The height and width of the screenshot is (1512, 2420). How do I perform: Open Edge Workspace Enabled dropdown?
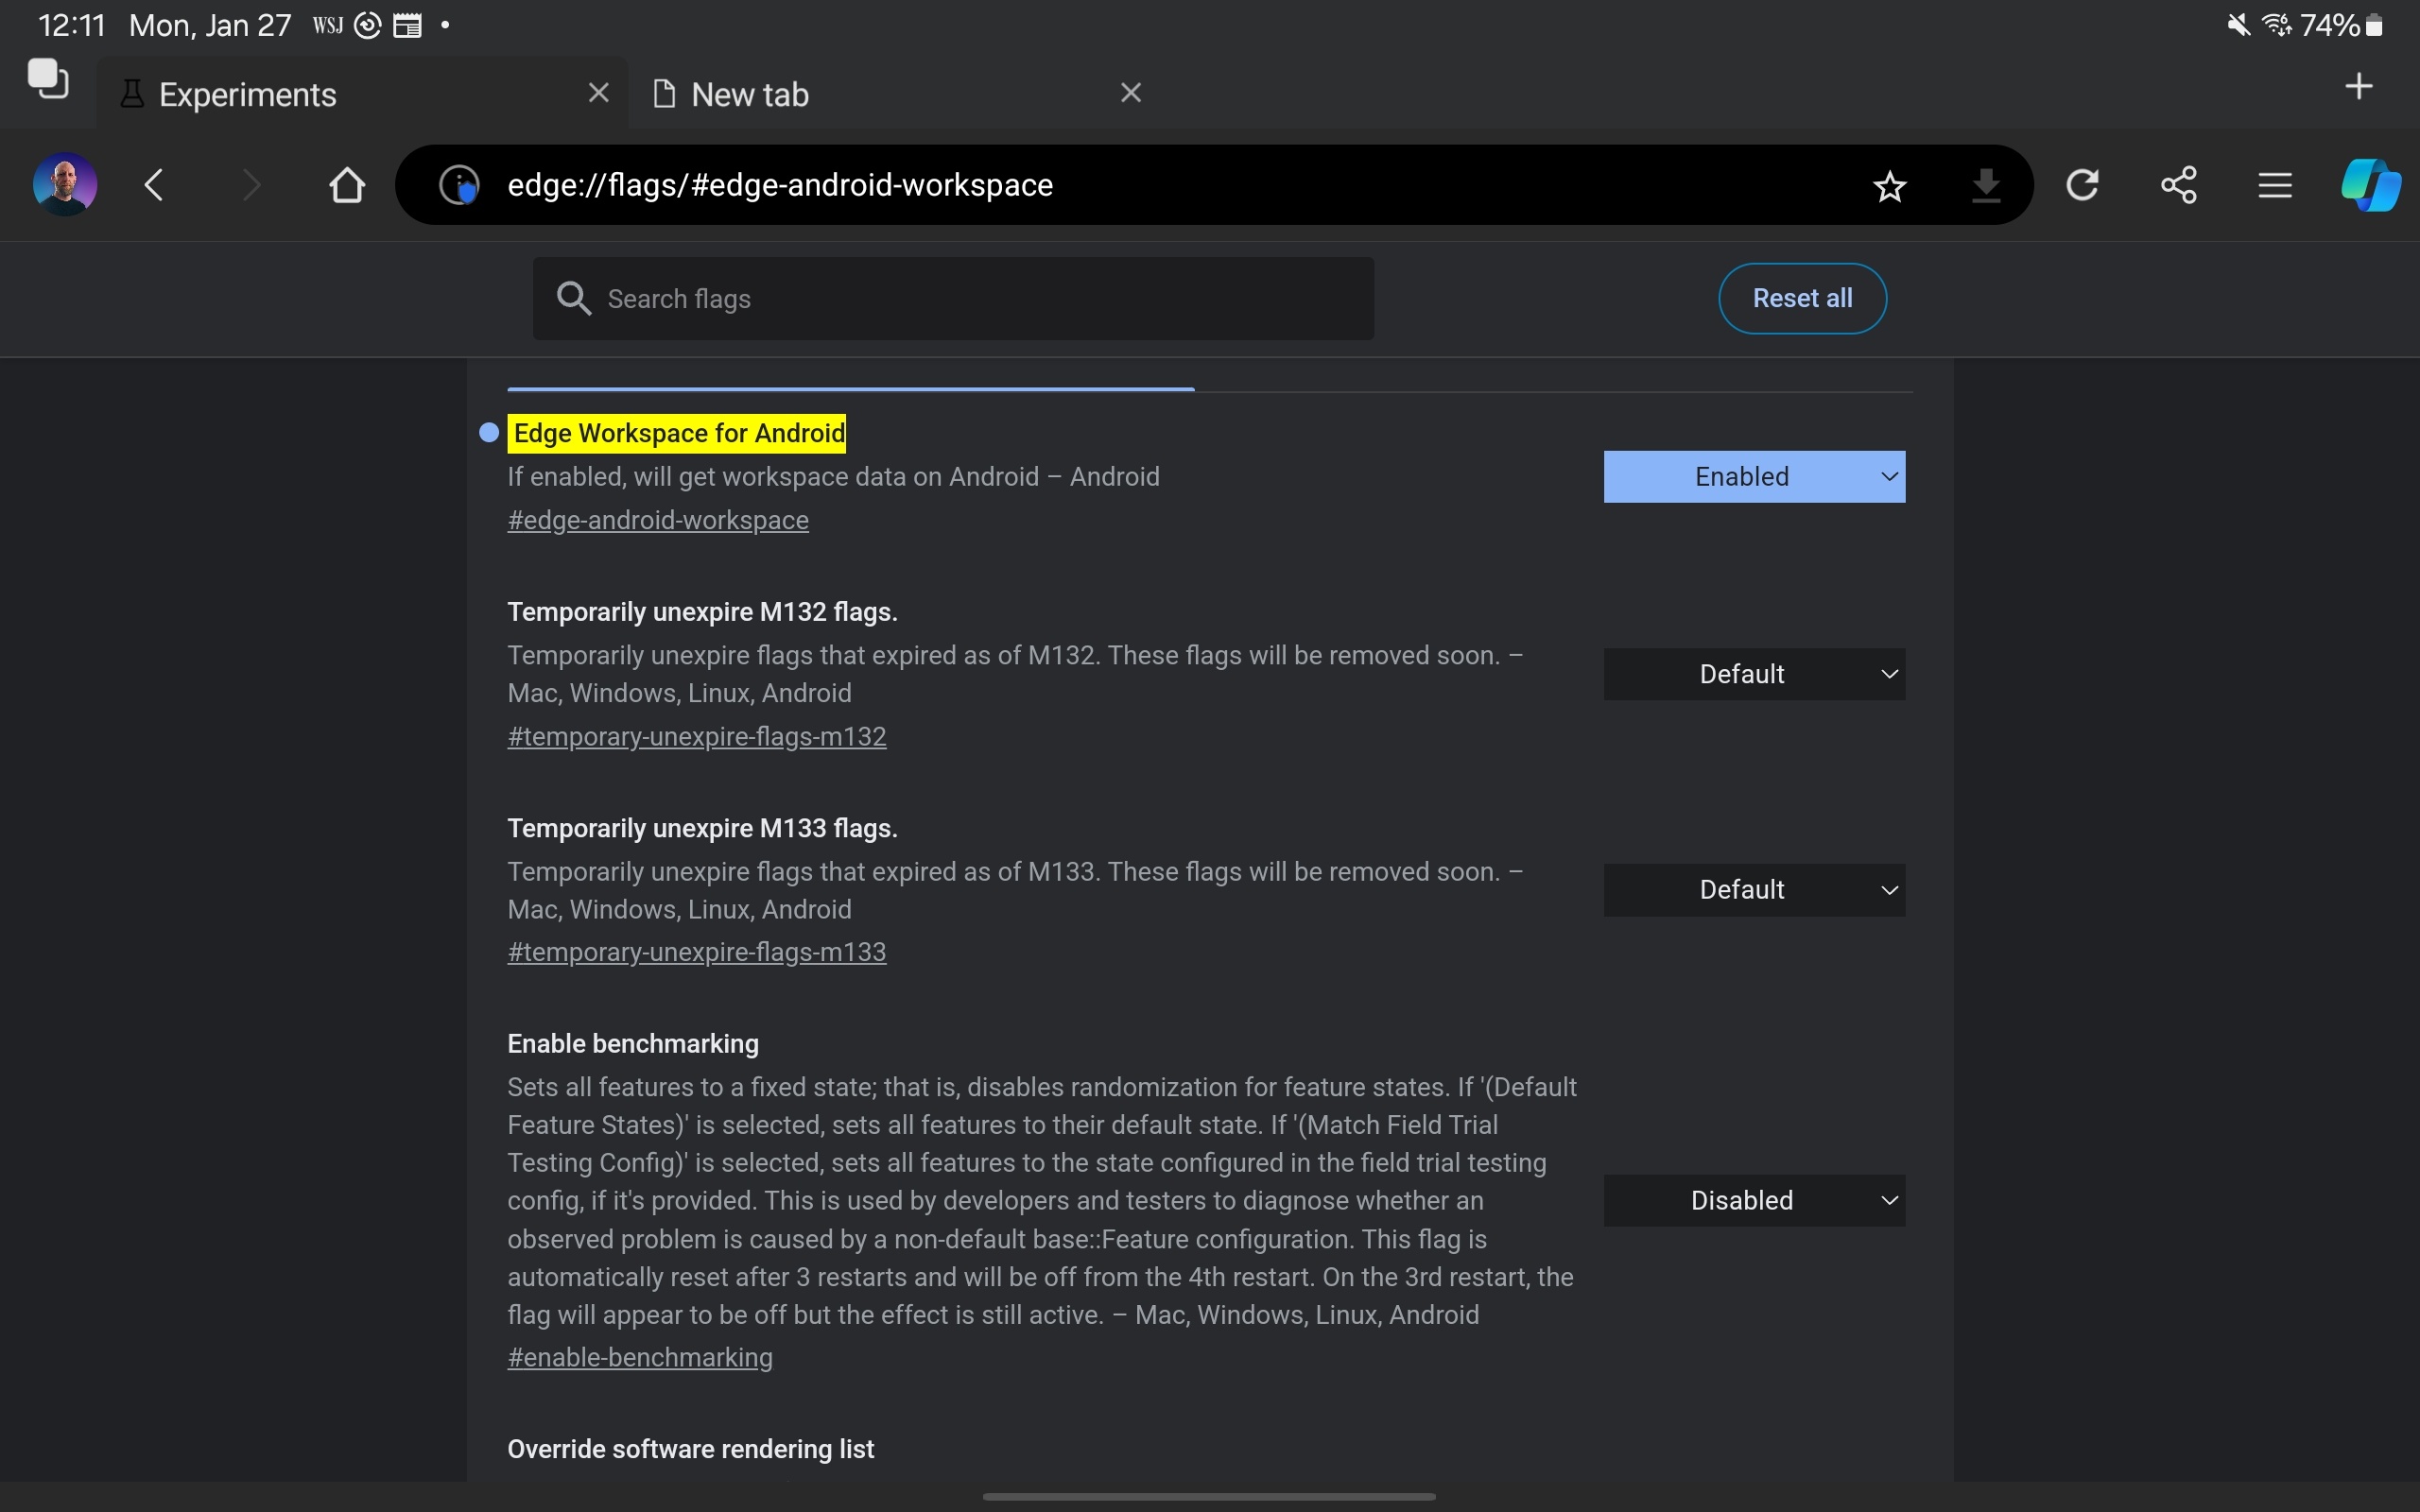(1753, 477)
